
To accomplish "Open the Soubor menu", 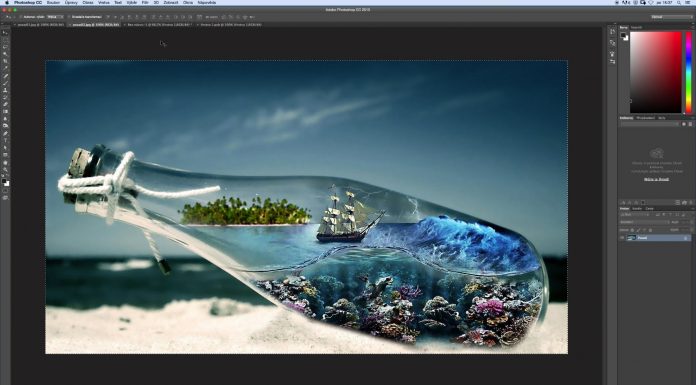I will coord(53,3).
